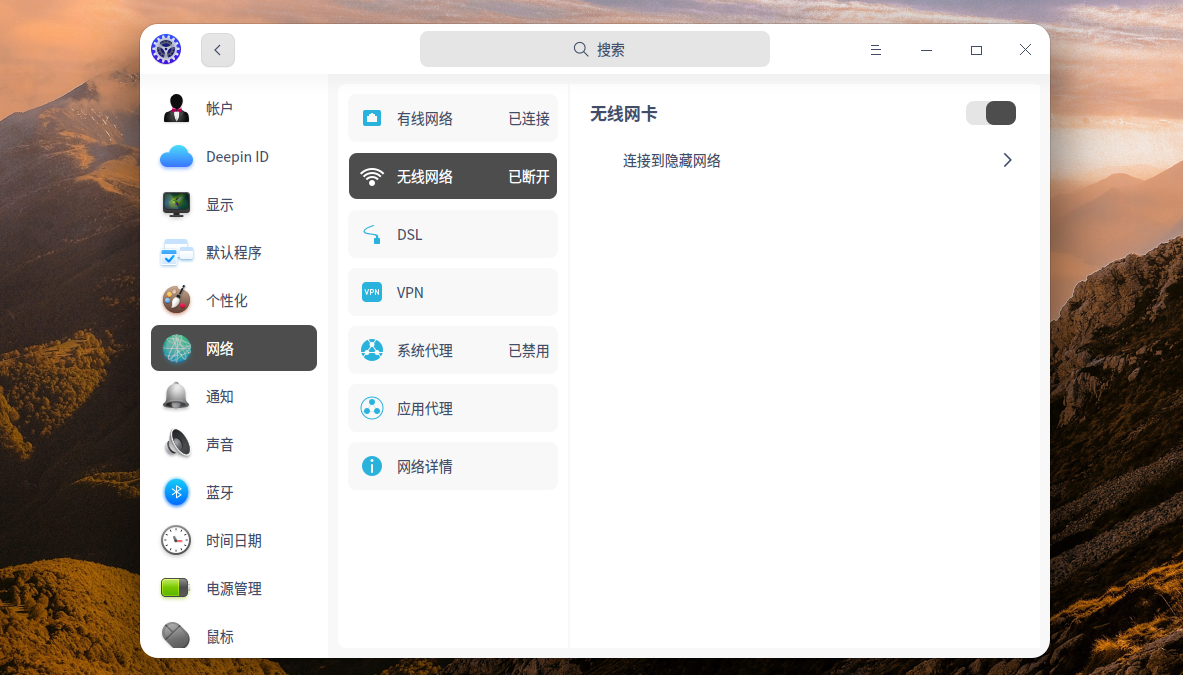1183x675 pixels.
Task: Close the settings window
Action: [x=1025, y=50]
